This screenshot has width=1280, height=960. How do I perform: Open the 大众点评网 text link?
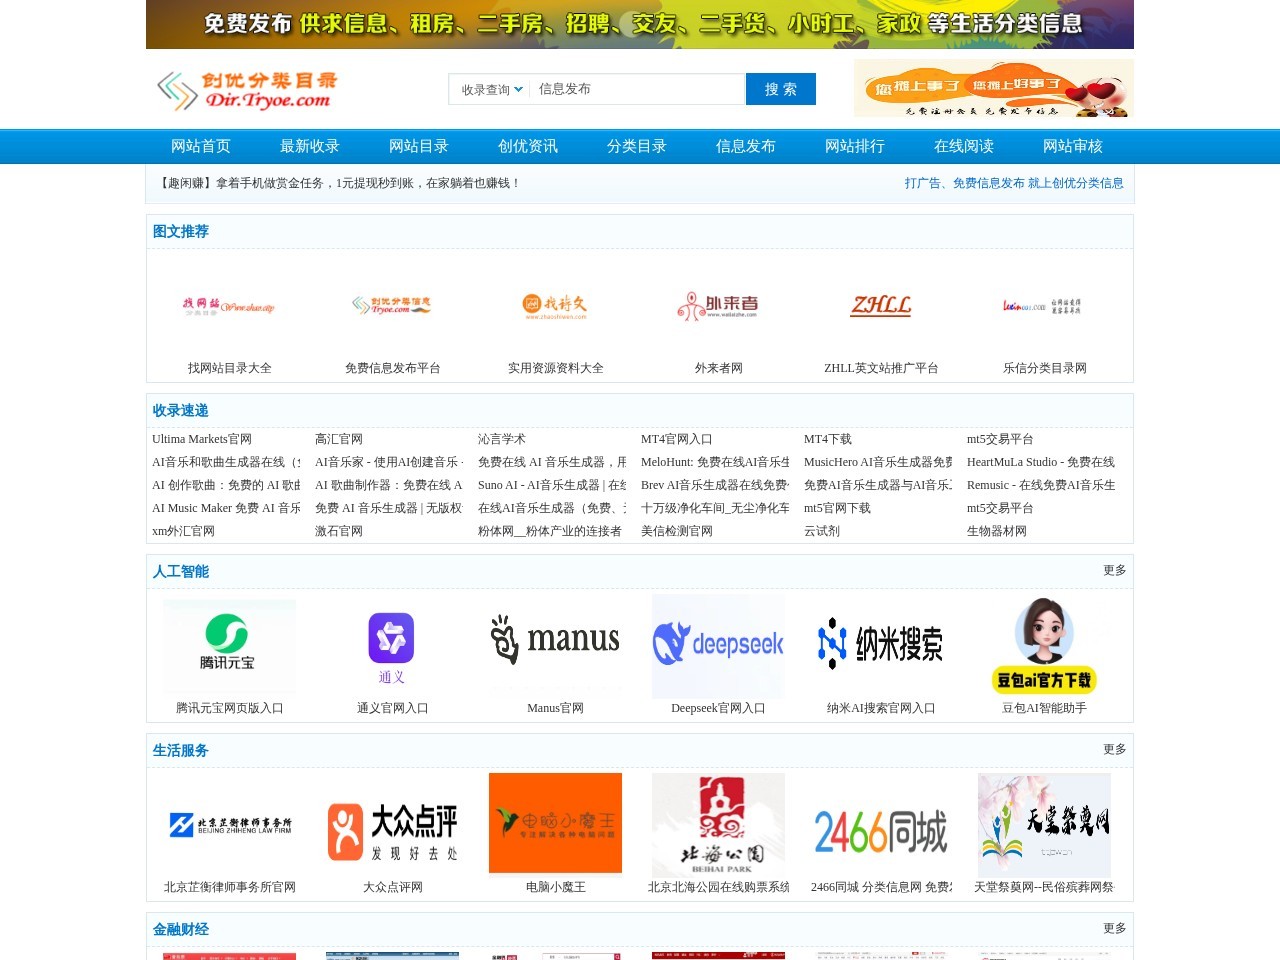393,887
